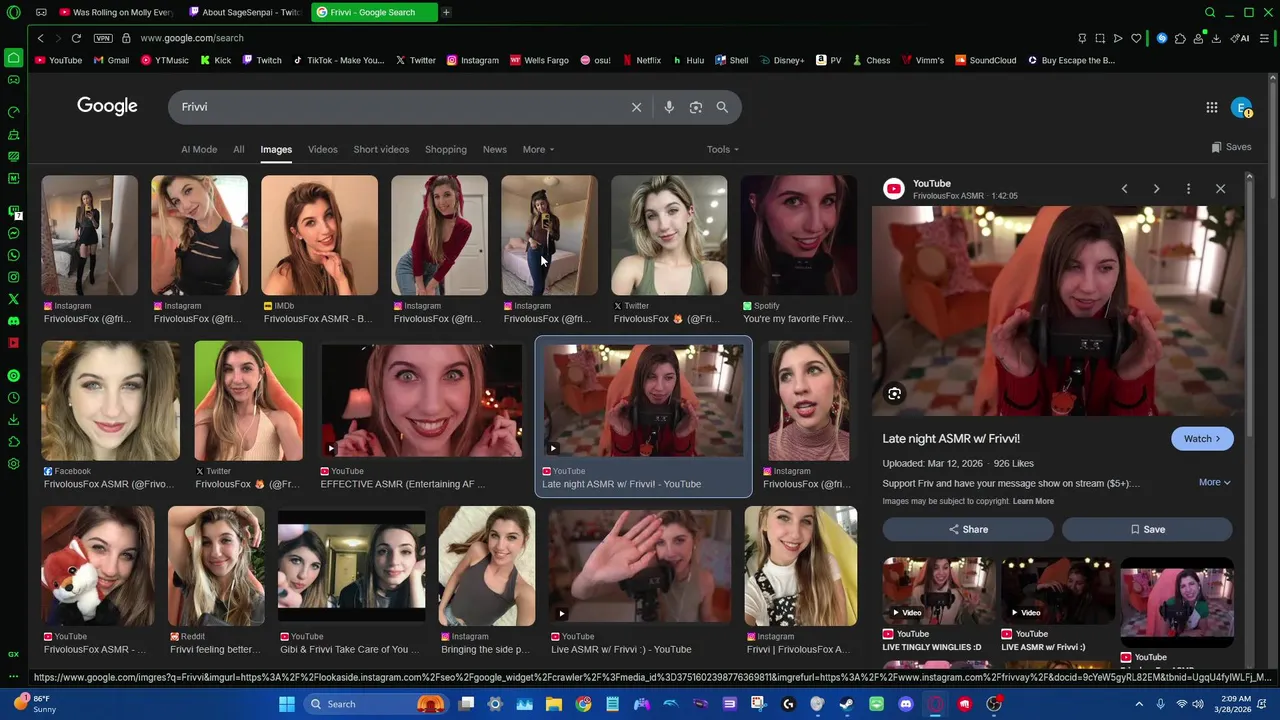Open the AI assistant button in the toolbar
The width and height of the screenshot is (1280, 720).
tap(1240, 38)
